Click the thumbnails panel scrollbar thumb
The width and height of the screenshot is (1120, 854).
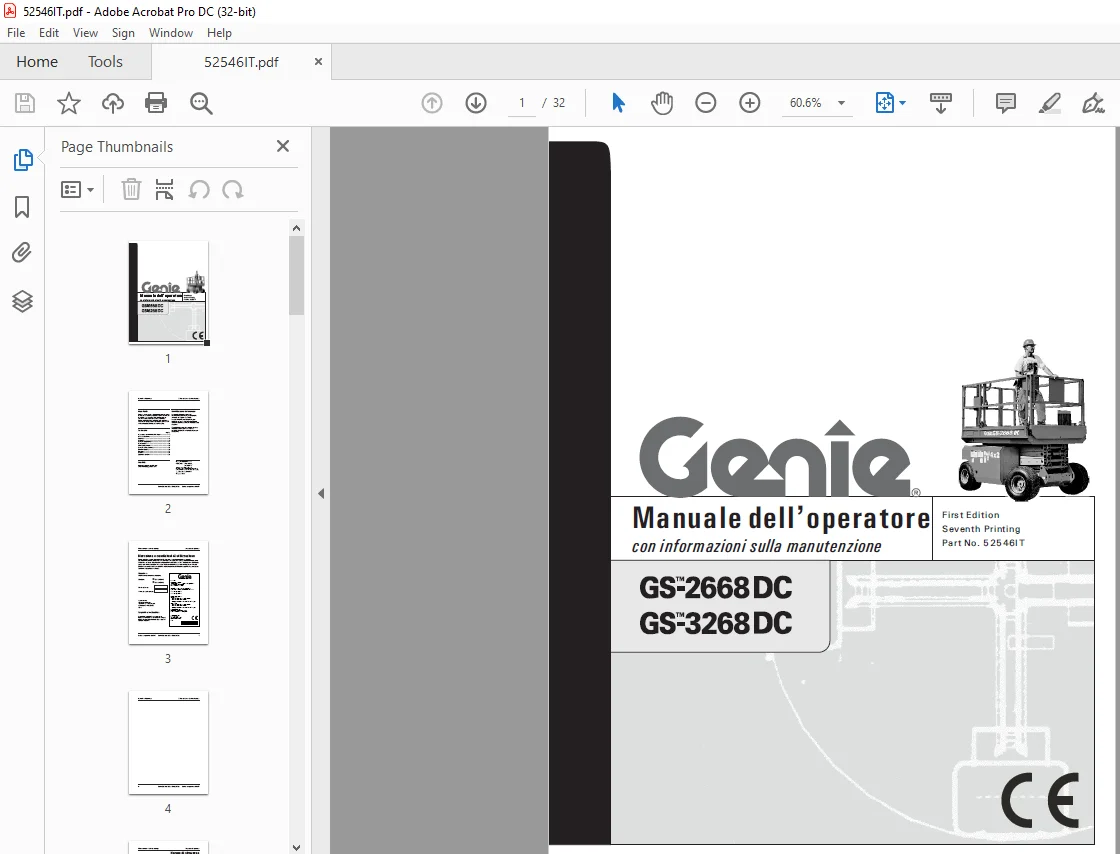[x=296, y=276]
